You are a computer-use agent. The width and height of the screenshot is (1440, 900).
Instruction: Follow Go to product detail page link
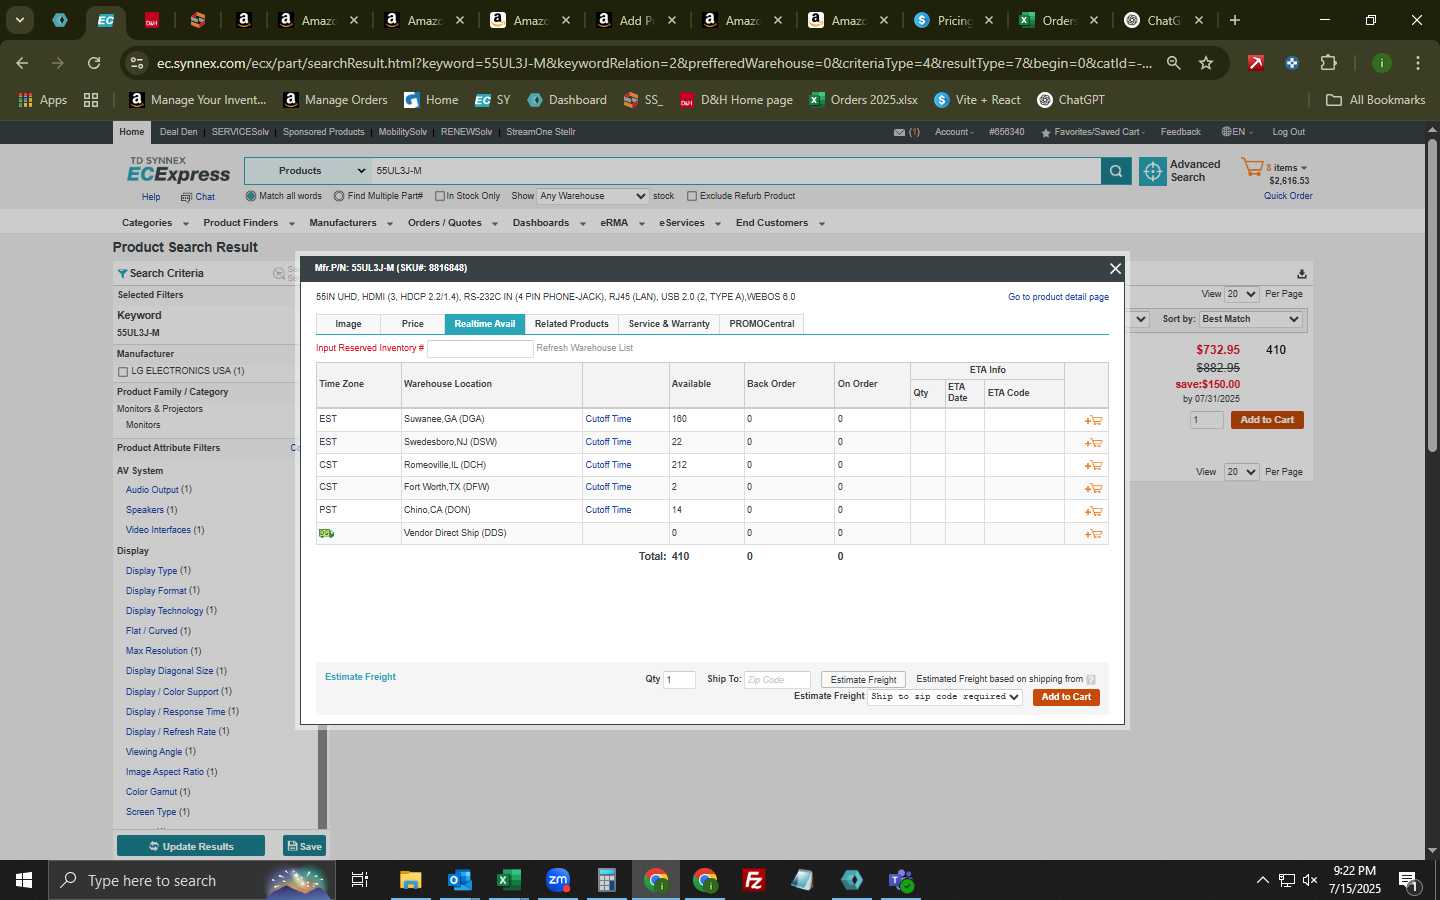1058,297
